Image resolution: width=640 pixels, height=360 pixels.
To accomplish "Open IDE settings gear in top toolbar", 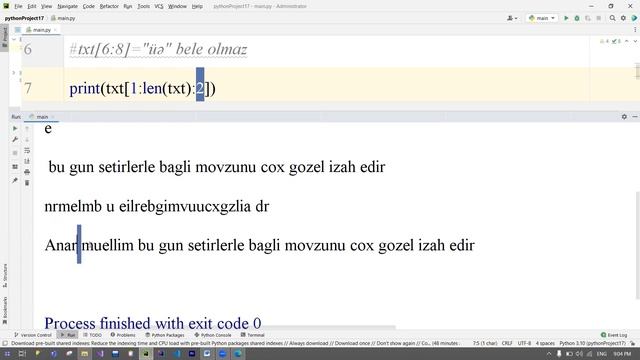I will point(623,18).
